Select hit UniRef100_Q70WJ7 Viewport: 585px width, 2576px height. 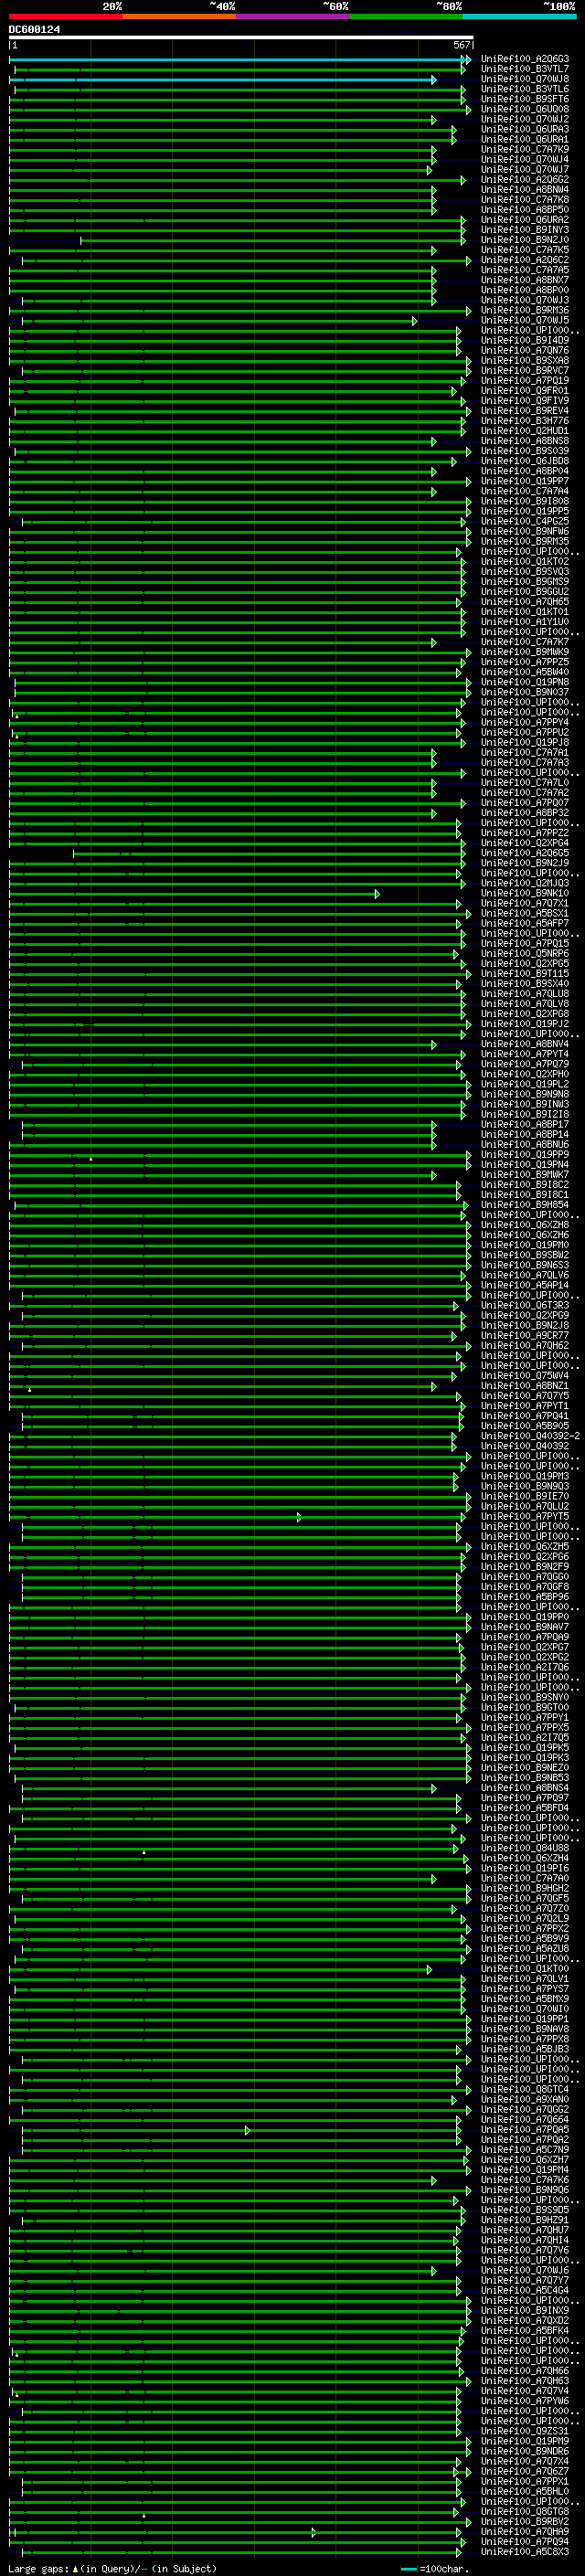(x=525, y=169)
